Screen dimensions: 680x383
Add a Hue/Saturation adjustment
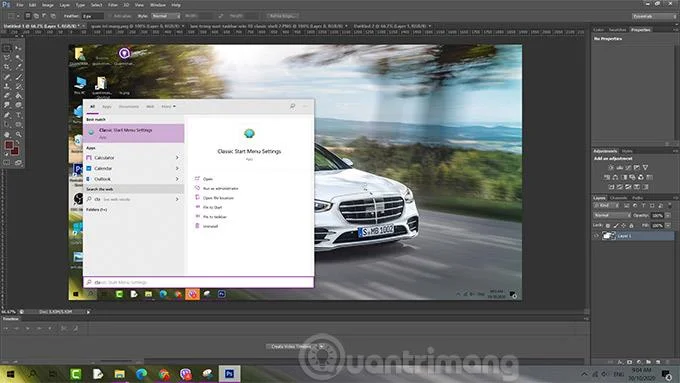(x=607, y=177)
